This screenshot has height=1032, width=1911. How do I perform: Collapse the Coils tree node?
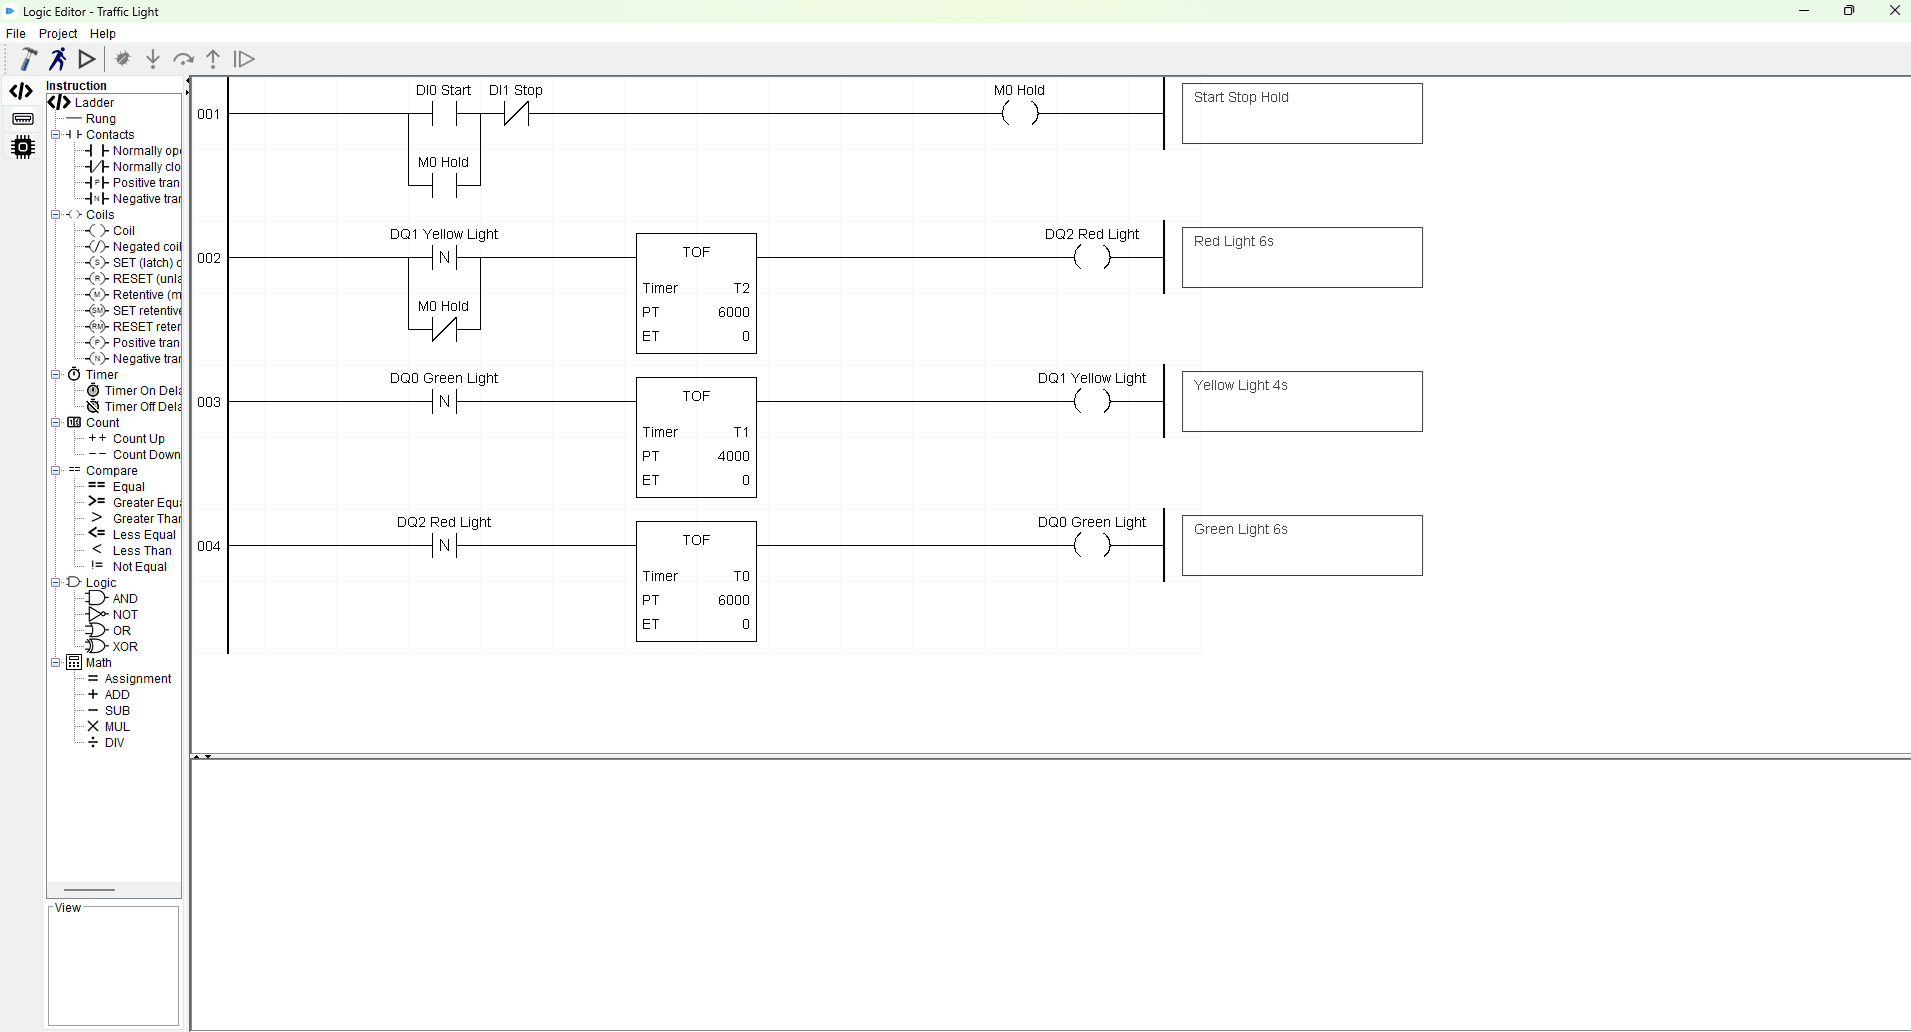(56, 215)
